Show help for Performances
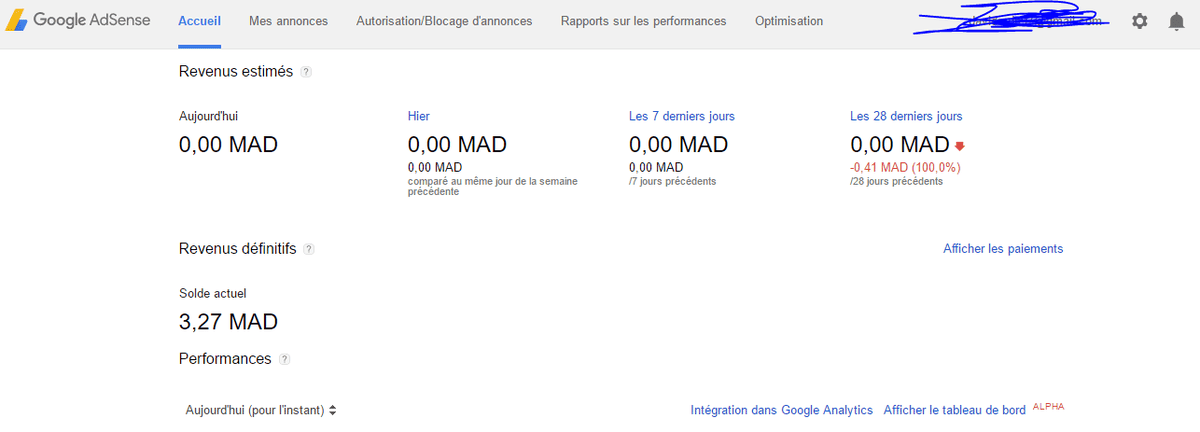1200x432 pixels. tap(285, 359)
